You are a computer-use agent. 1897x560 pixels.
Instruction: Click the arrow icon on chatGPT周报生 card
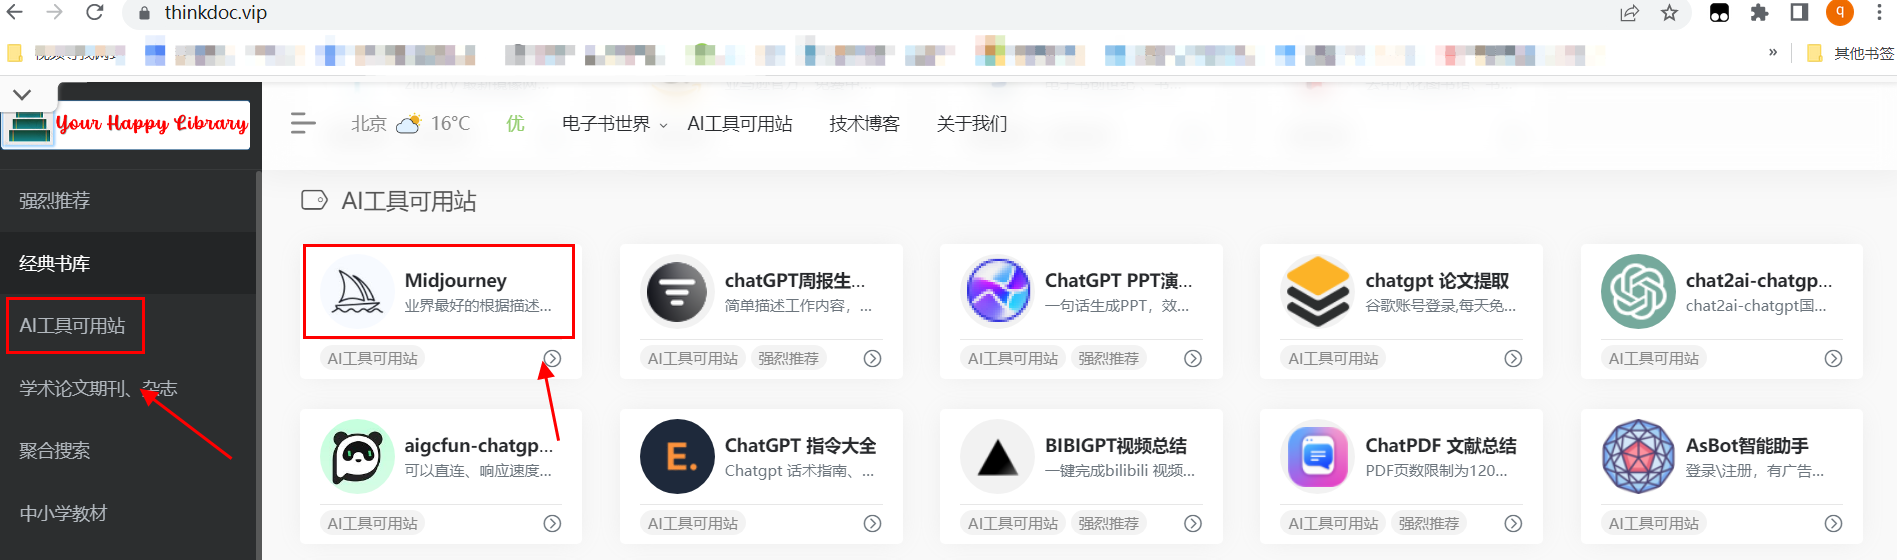coord(872,358)
